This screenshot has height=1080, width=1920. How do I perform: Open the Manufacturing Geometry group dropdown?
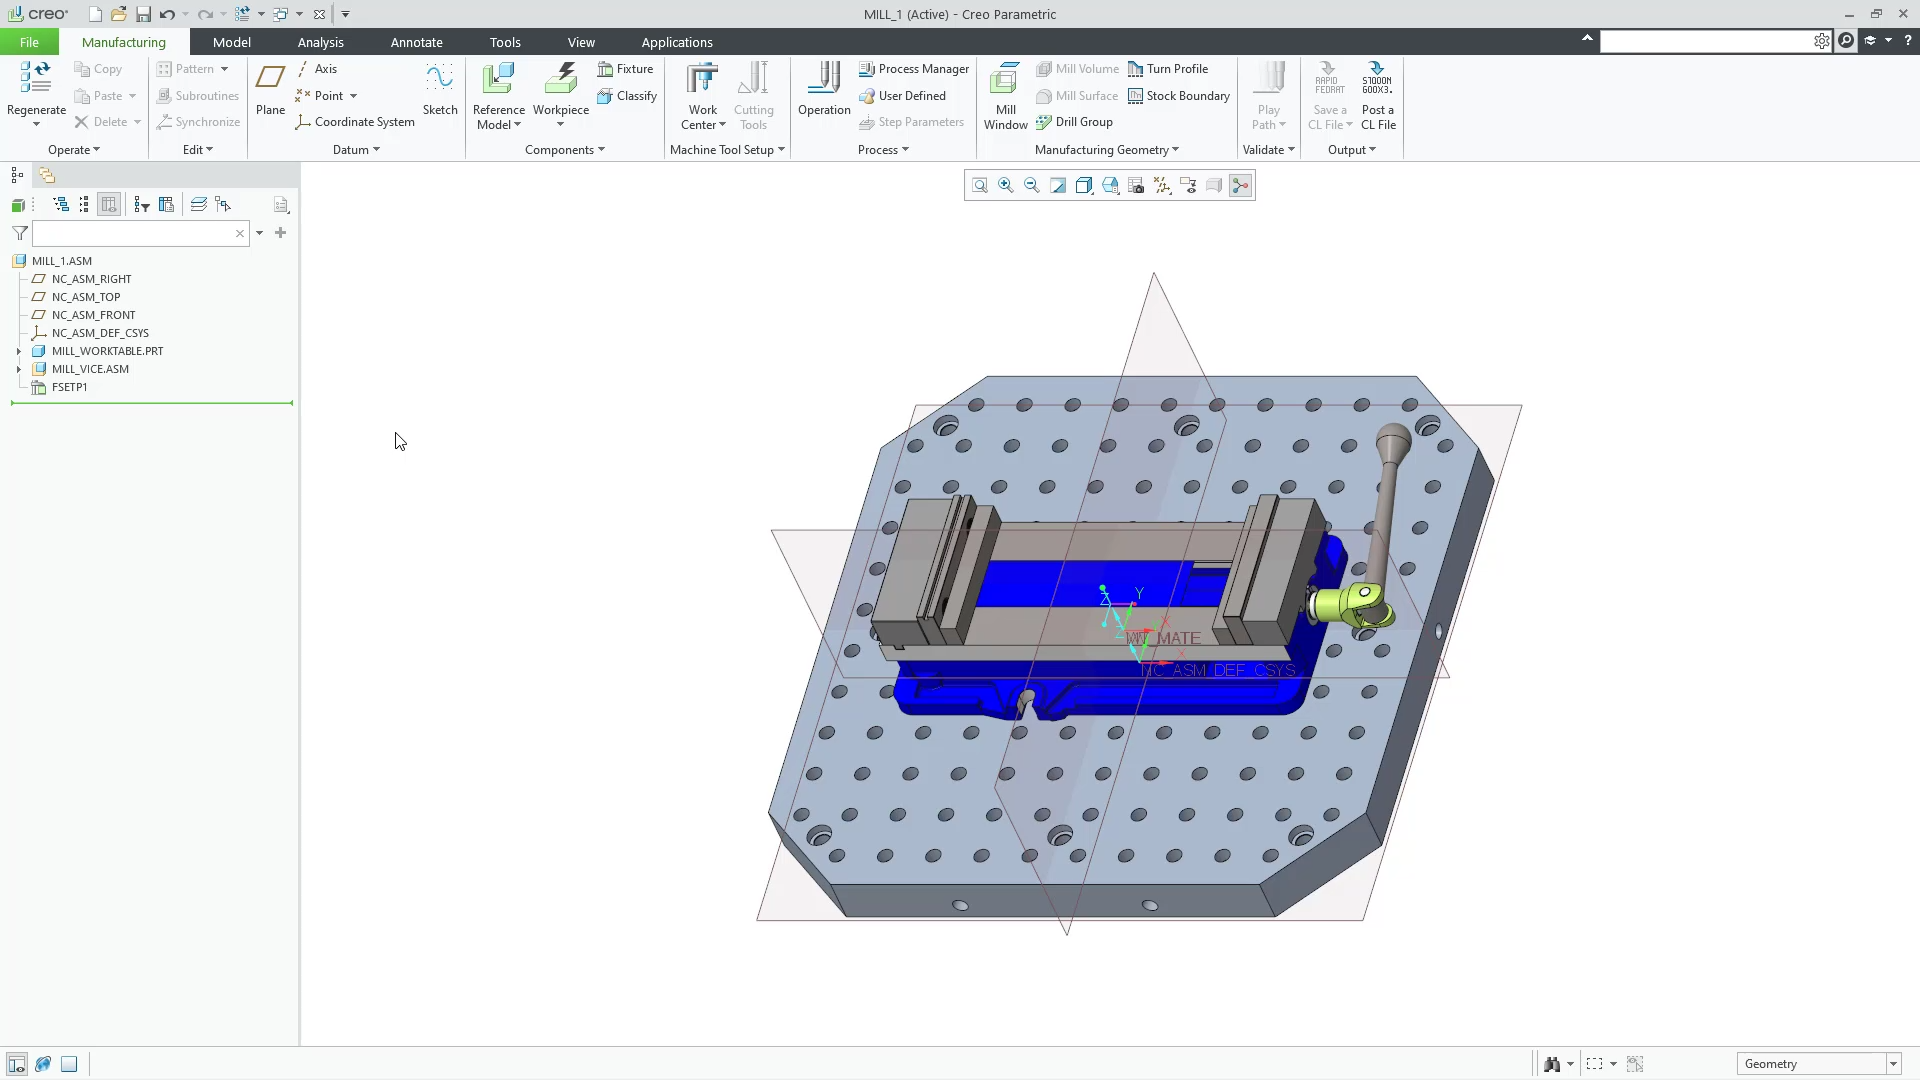pyautogui.click(x=1107, y=150)
